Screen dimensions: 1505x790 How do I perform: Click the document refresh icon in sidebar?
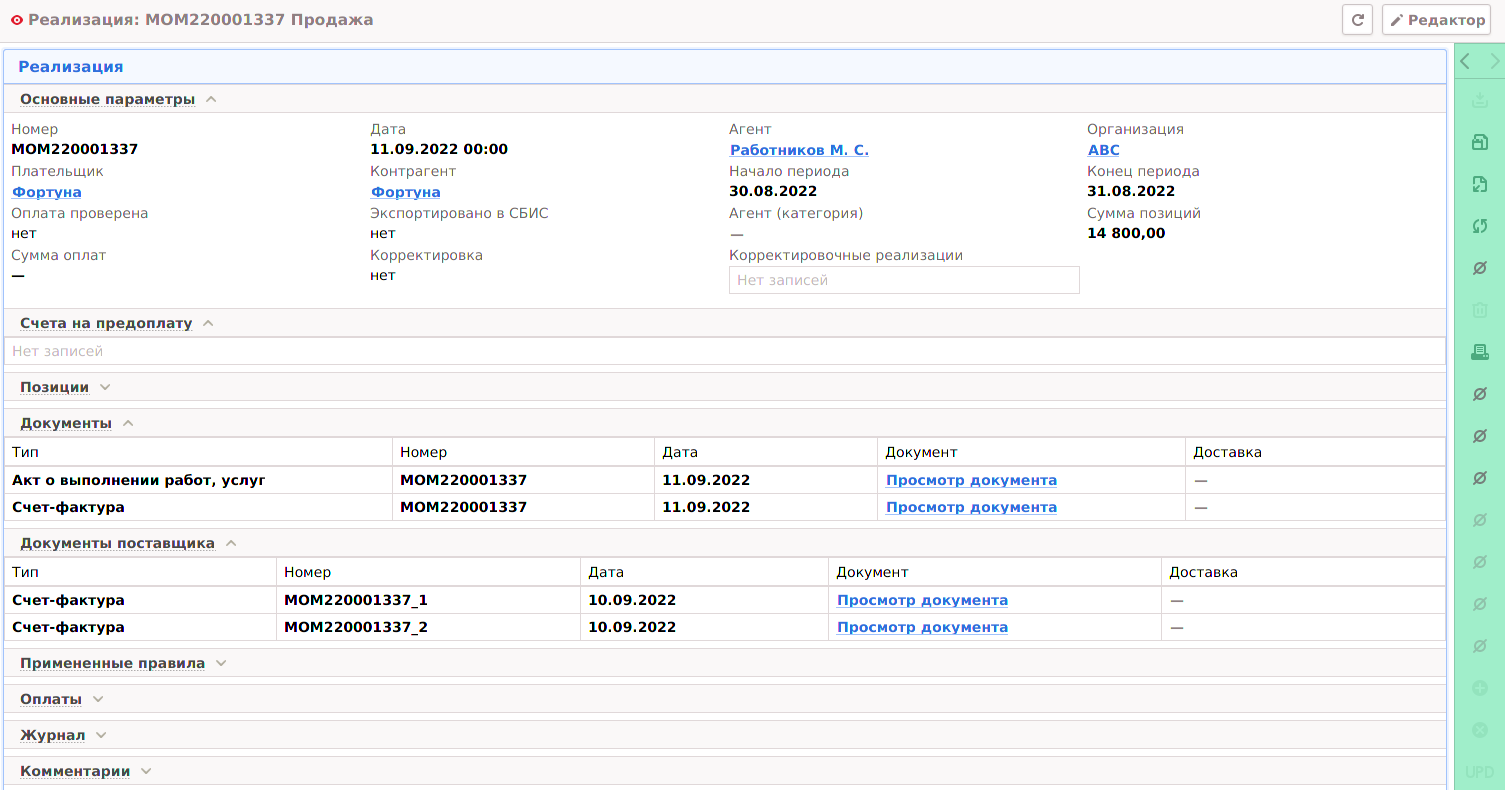click(1480, 184)
